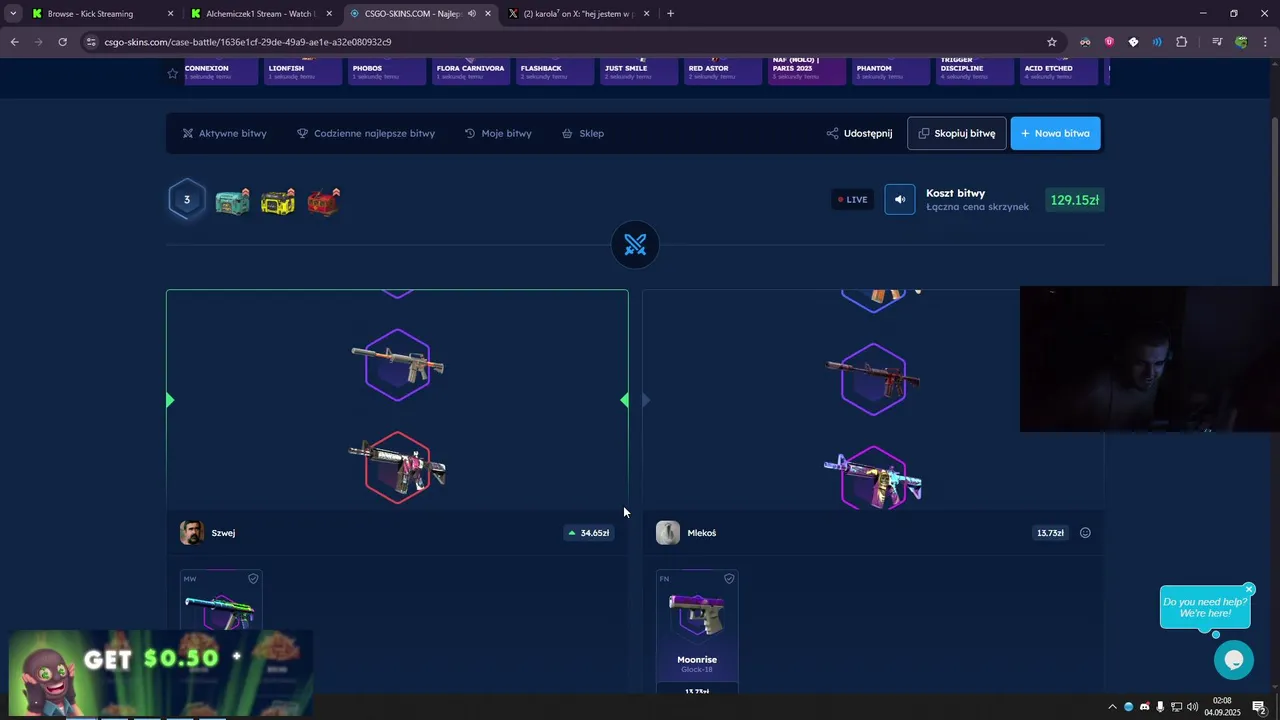Open Szwej player avatar
1280x720 pixels.
point(191,533)
